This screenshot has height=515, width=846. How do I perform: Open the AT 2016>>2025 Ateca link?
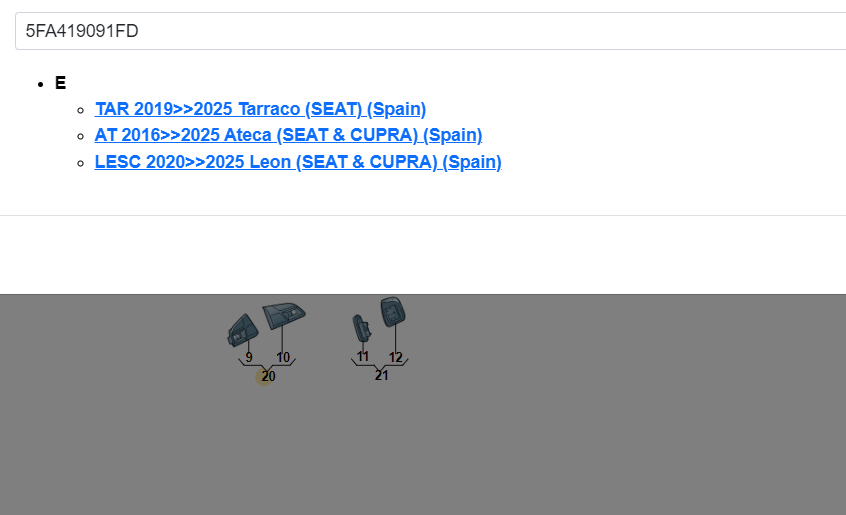288,135
